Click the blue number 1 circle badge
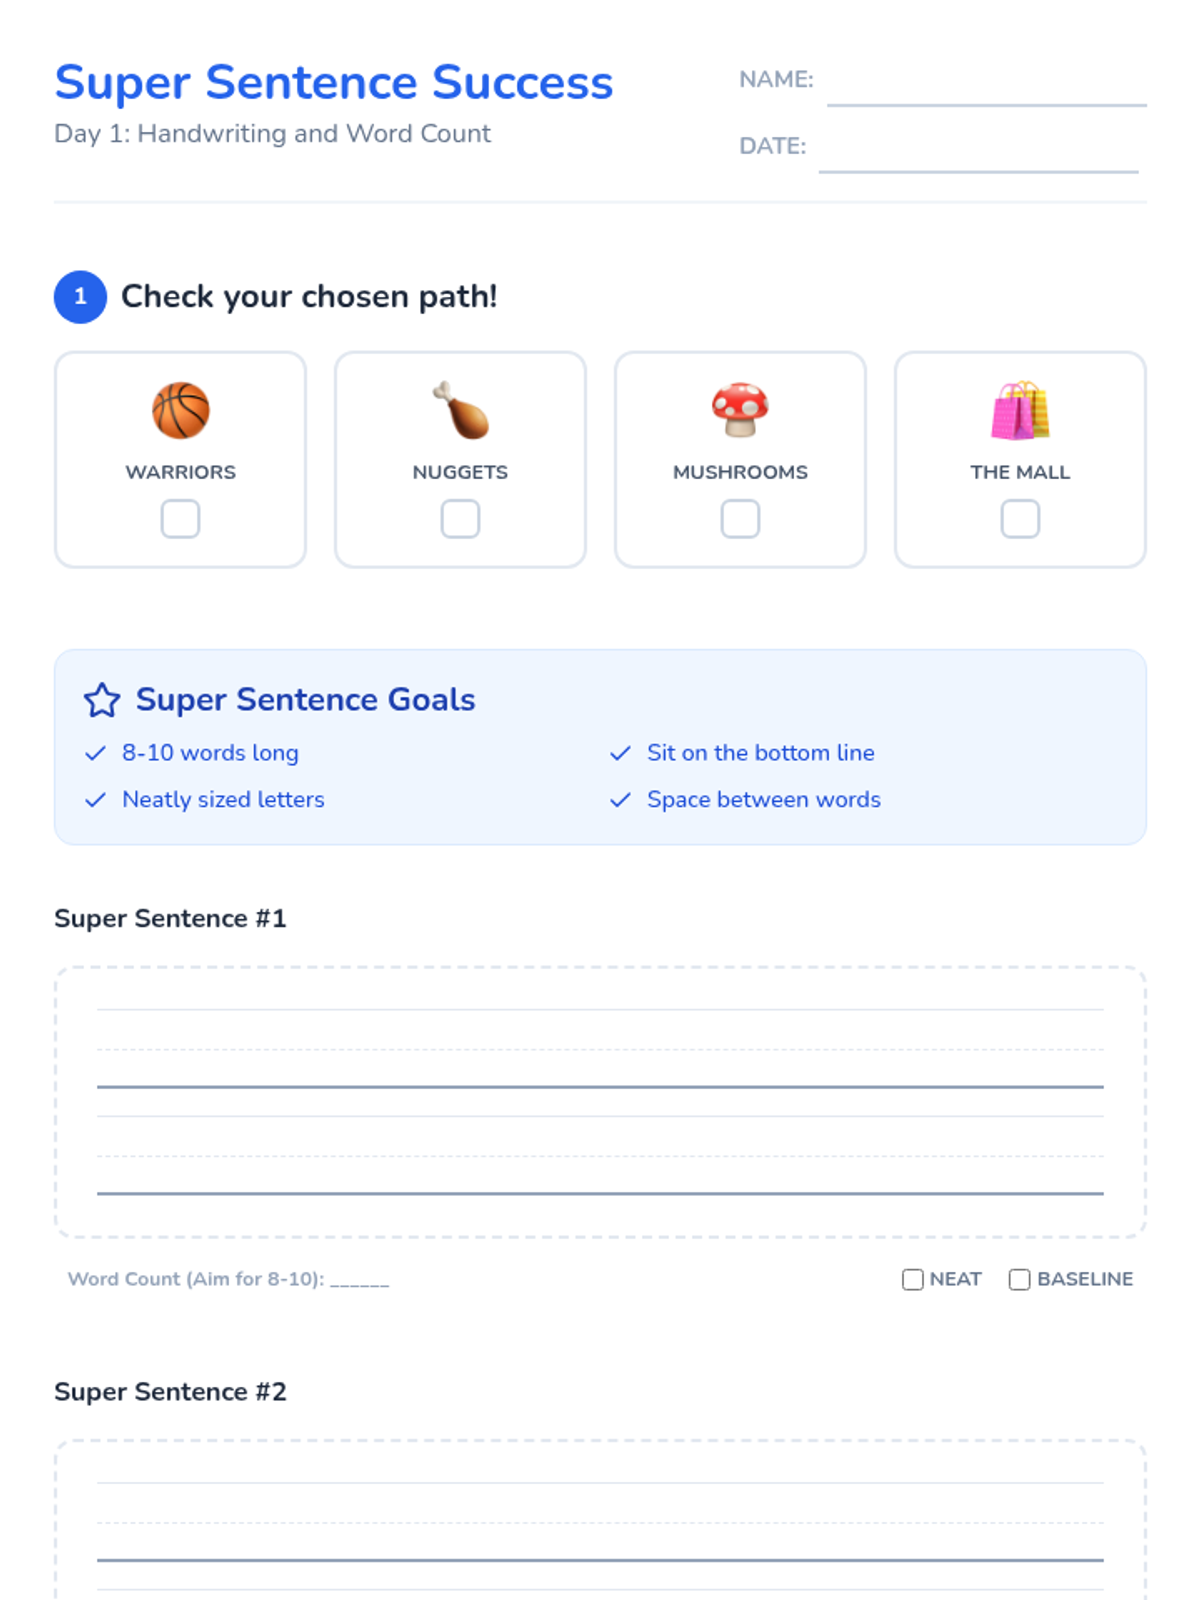This screenshot has width=1200, height=1600. click(80, 297)
